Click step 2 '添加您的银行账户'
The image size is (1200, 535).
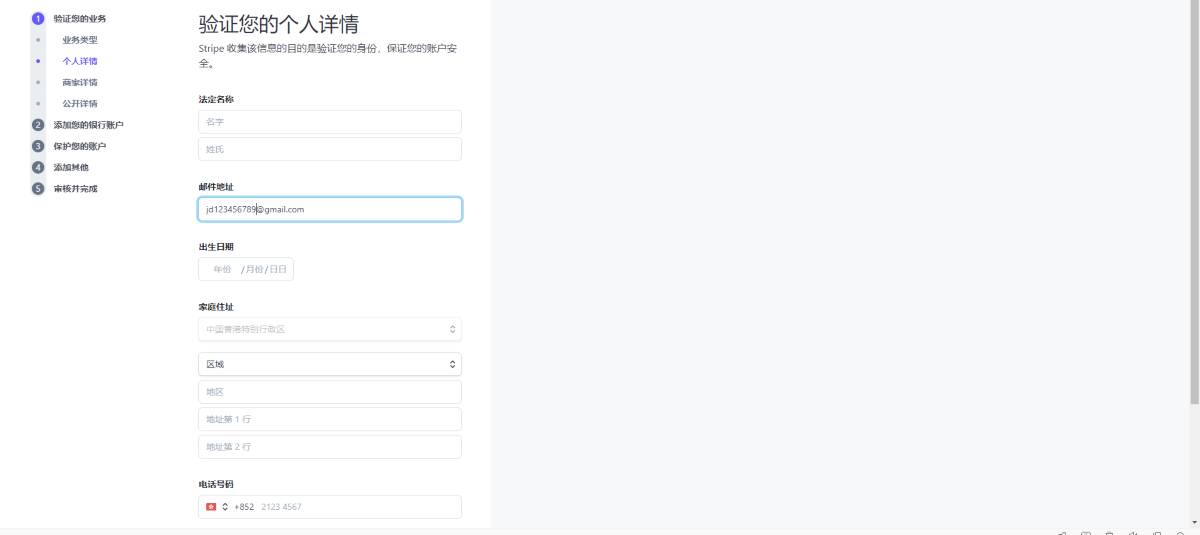tap(89, 125)
